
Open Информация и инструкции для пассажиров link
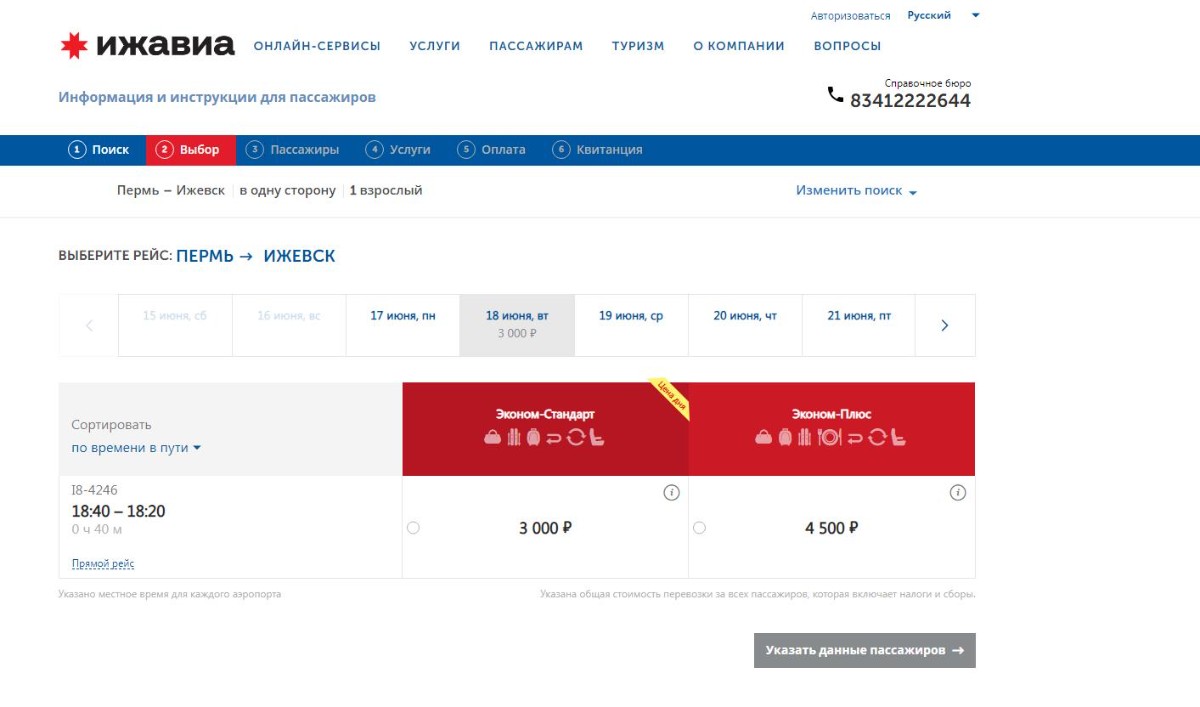click(217, 98)
